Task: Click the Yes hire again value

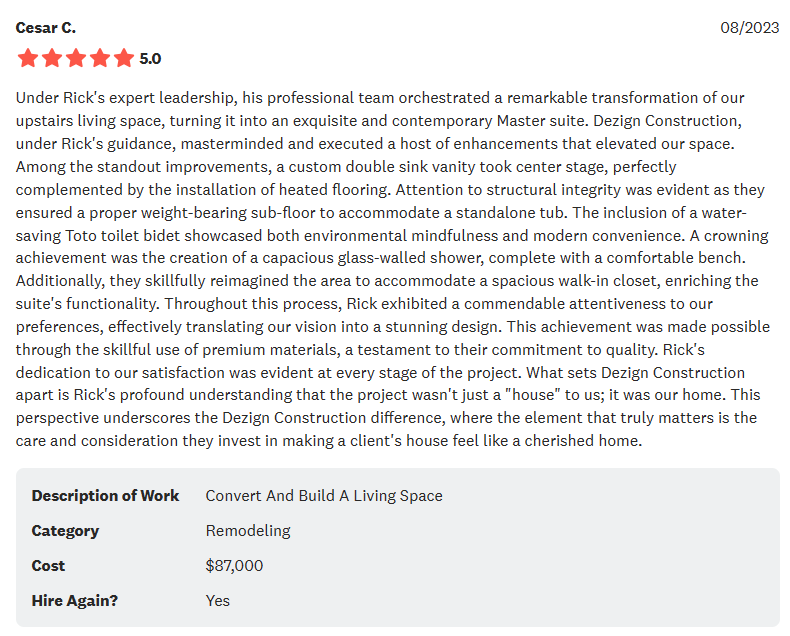Action: pos(218,601)
